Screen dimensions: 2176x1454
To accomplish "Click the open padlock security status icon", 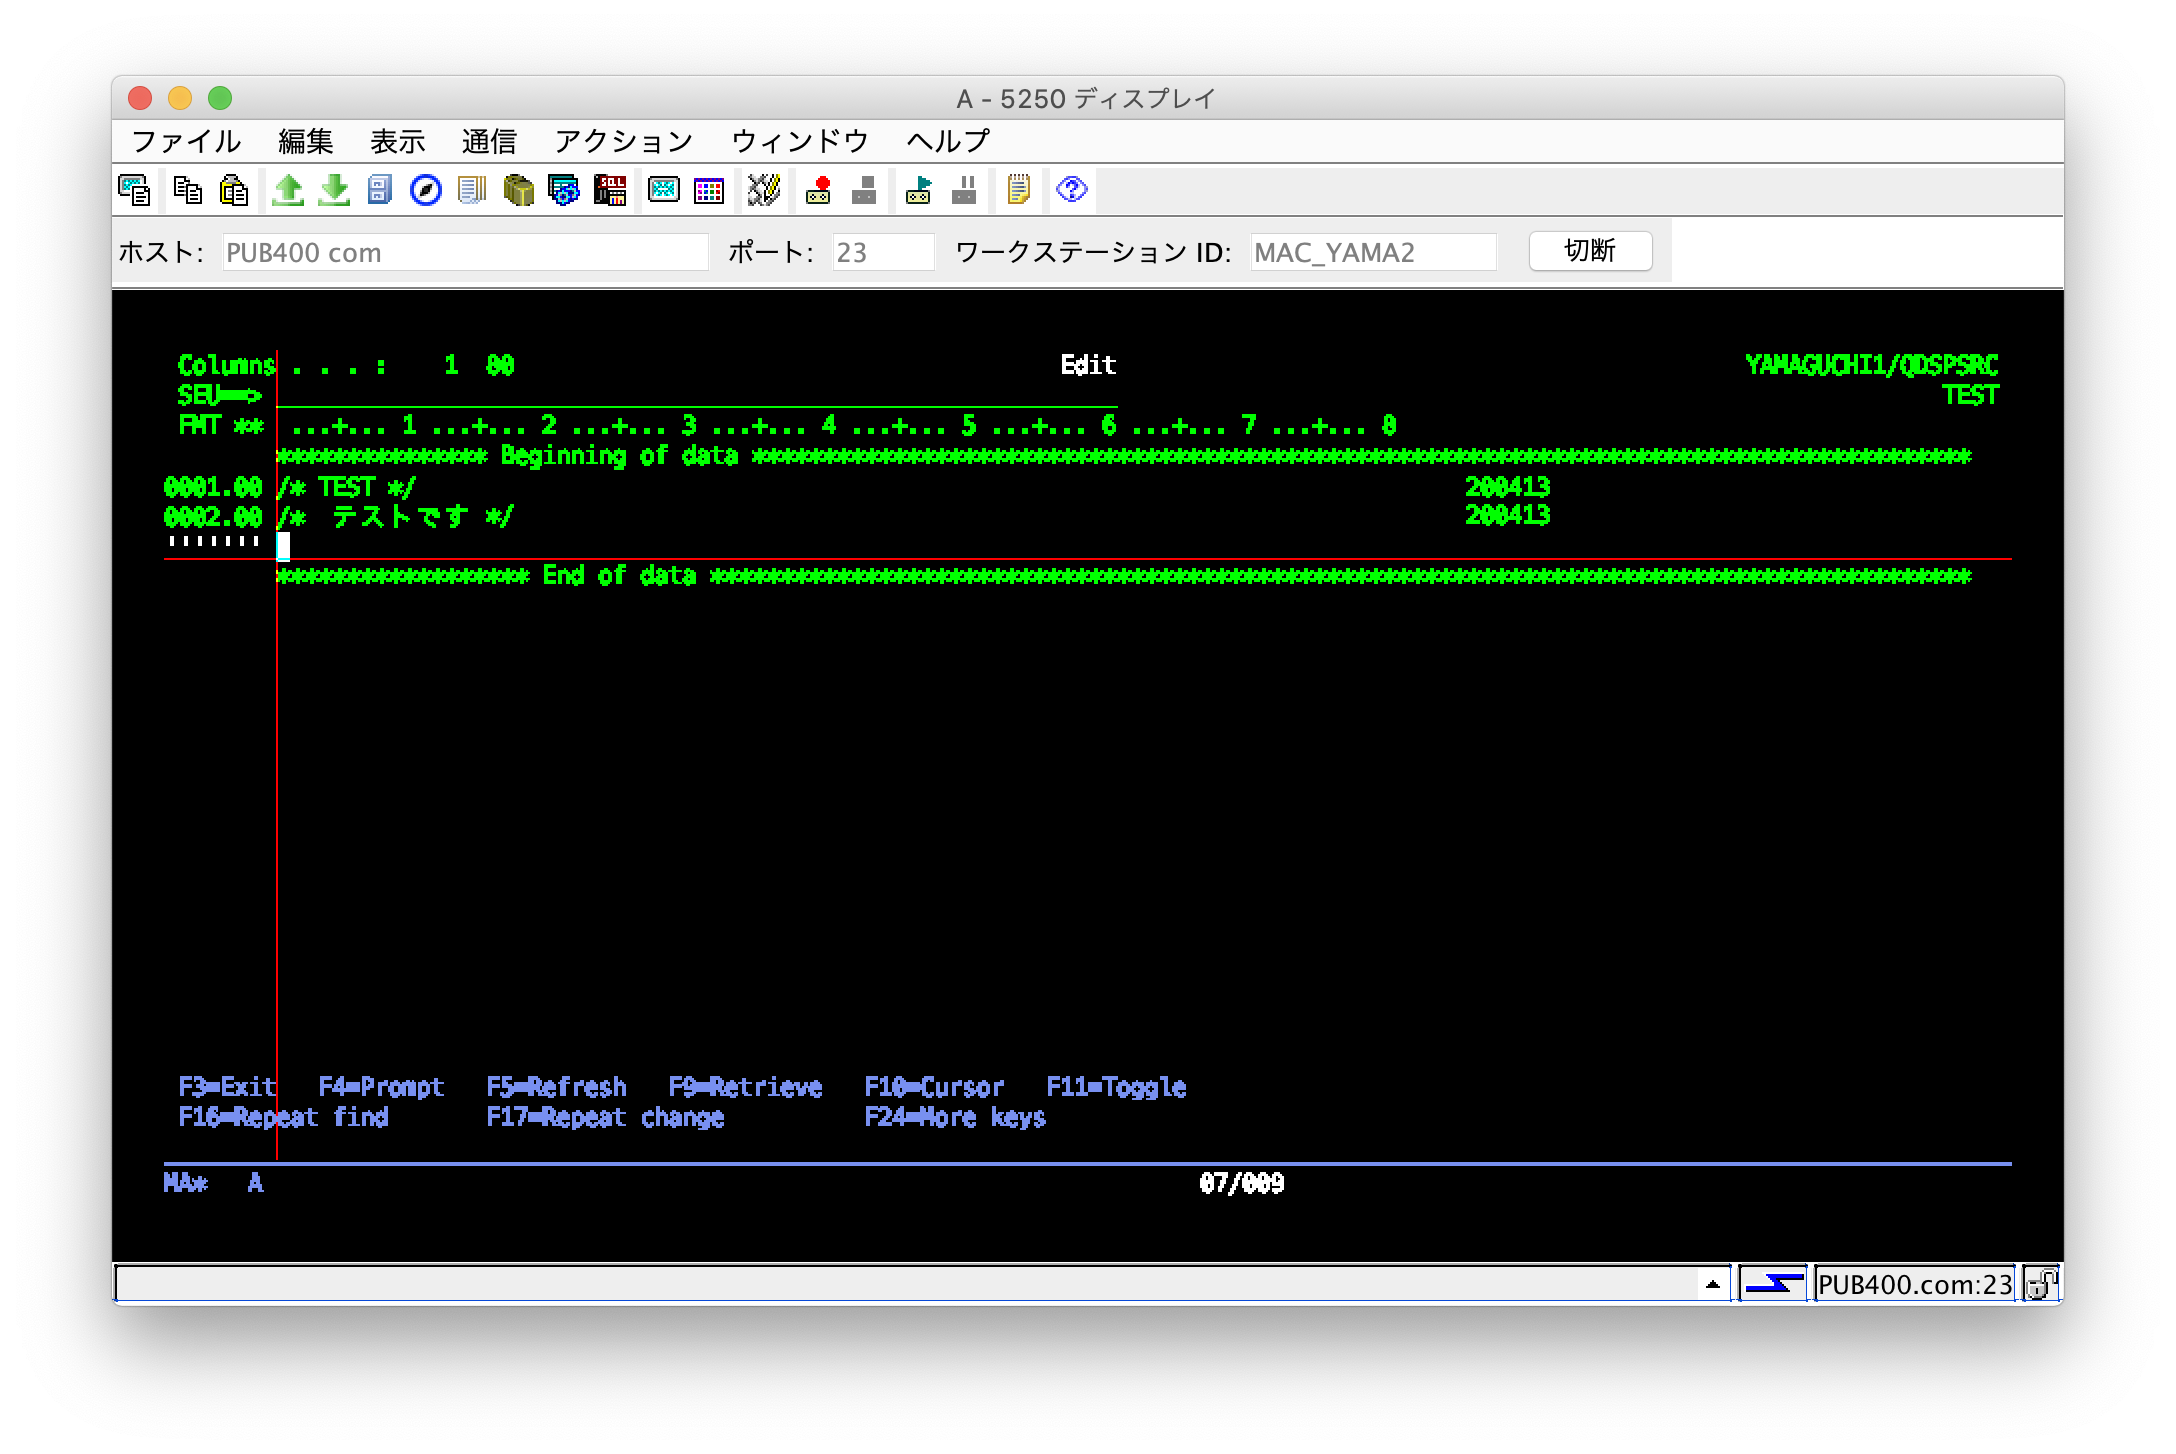I will 2040,1284.
